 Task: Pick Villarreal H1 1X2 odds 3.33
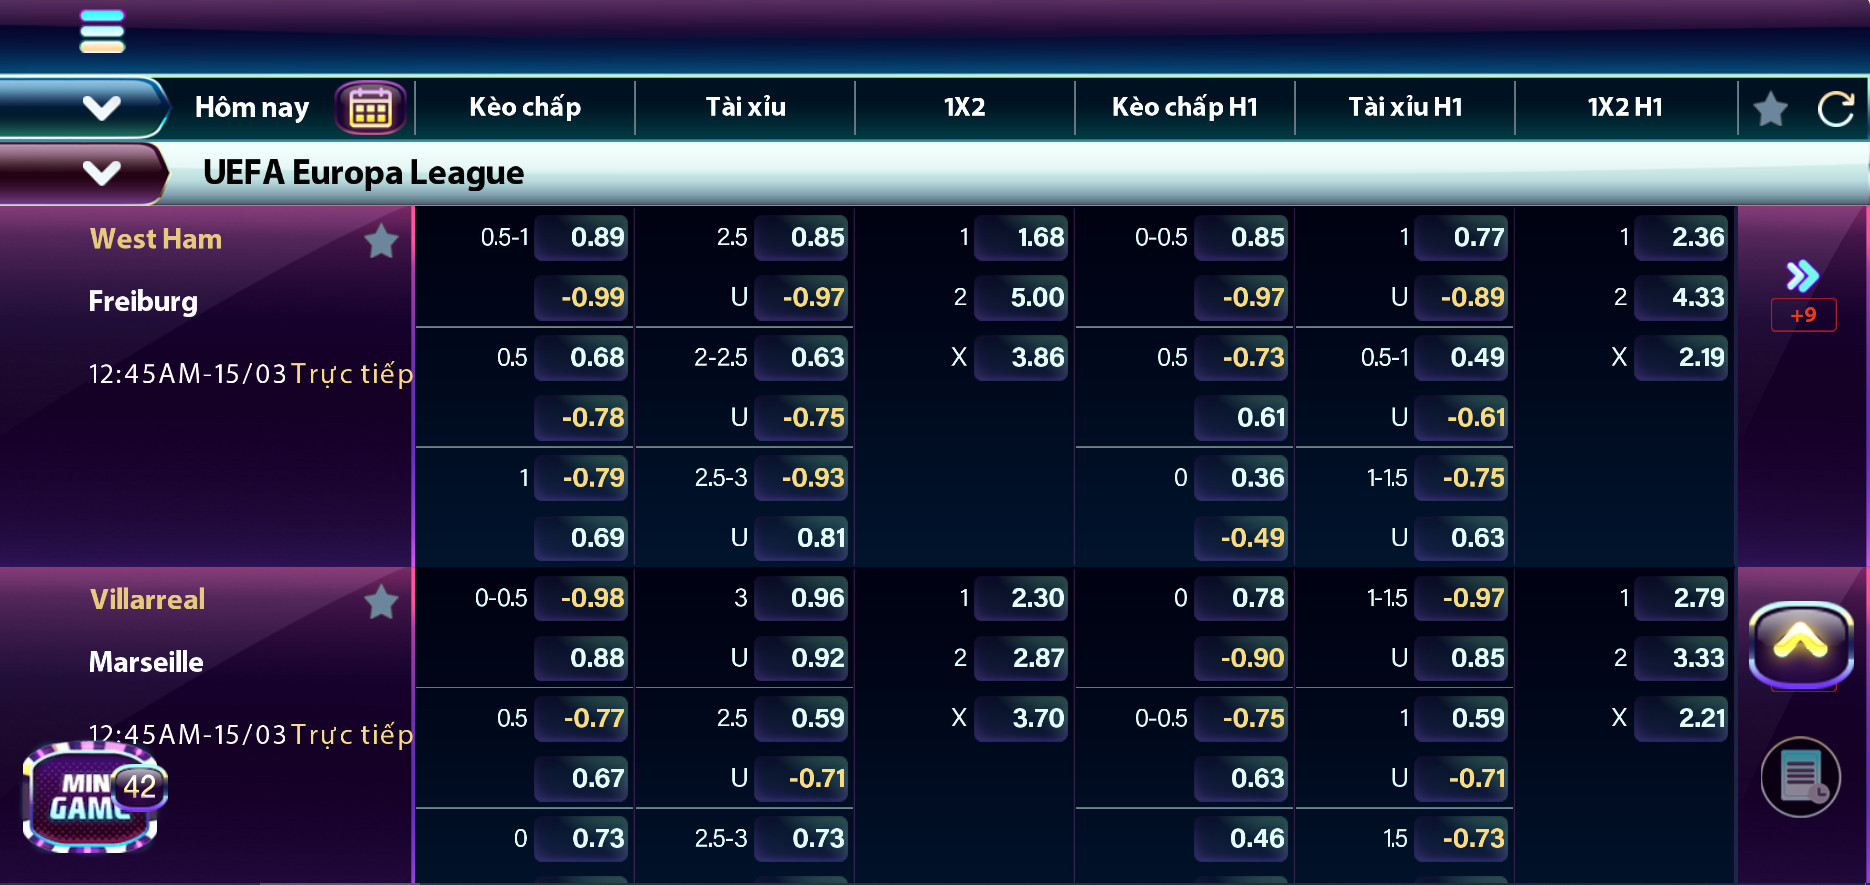tap(1681, 658)
